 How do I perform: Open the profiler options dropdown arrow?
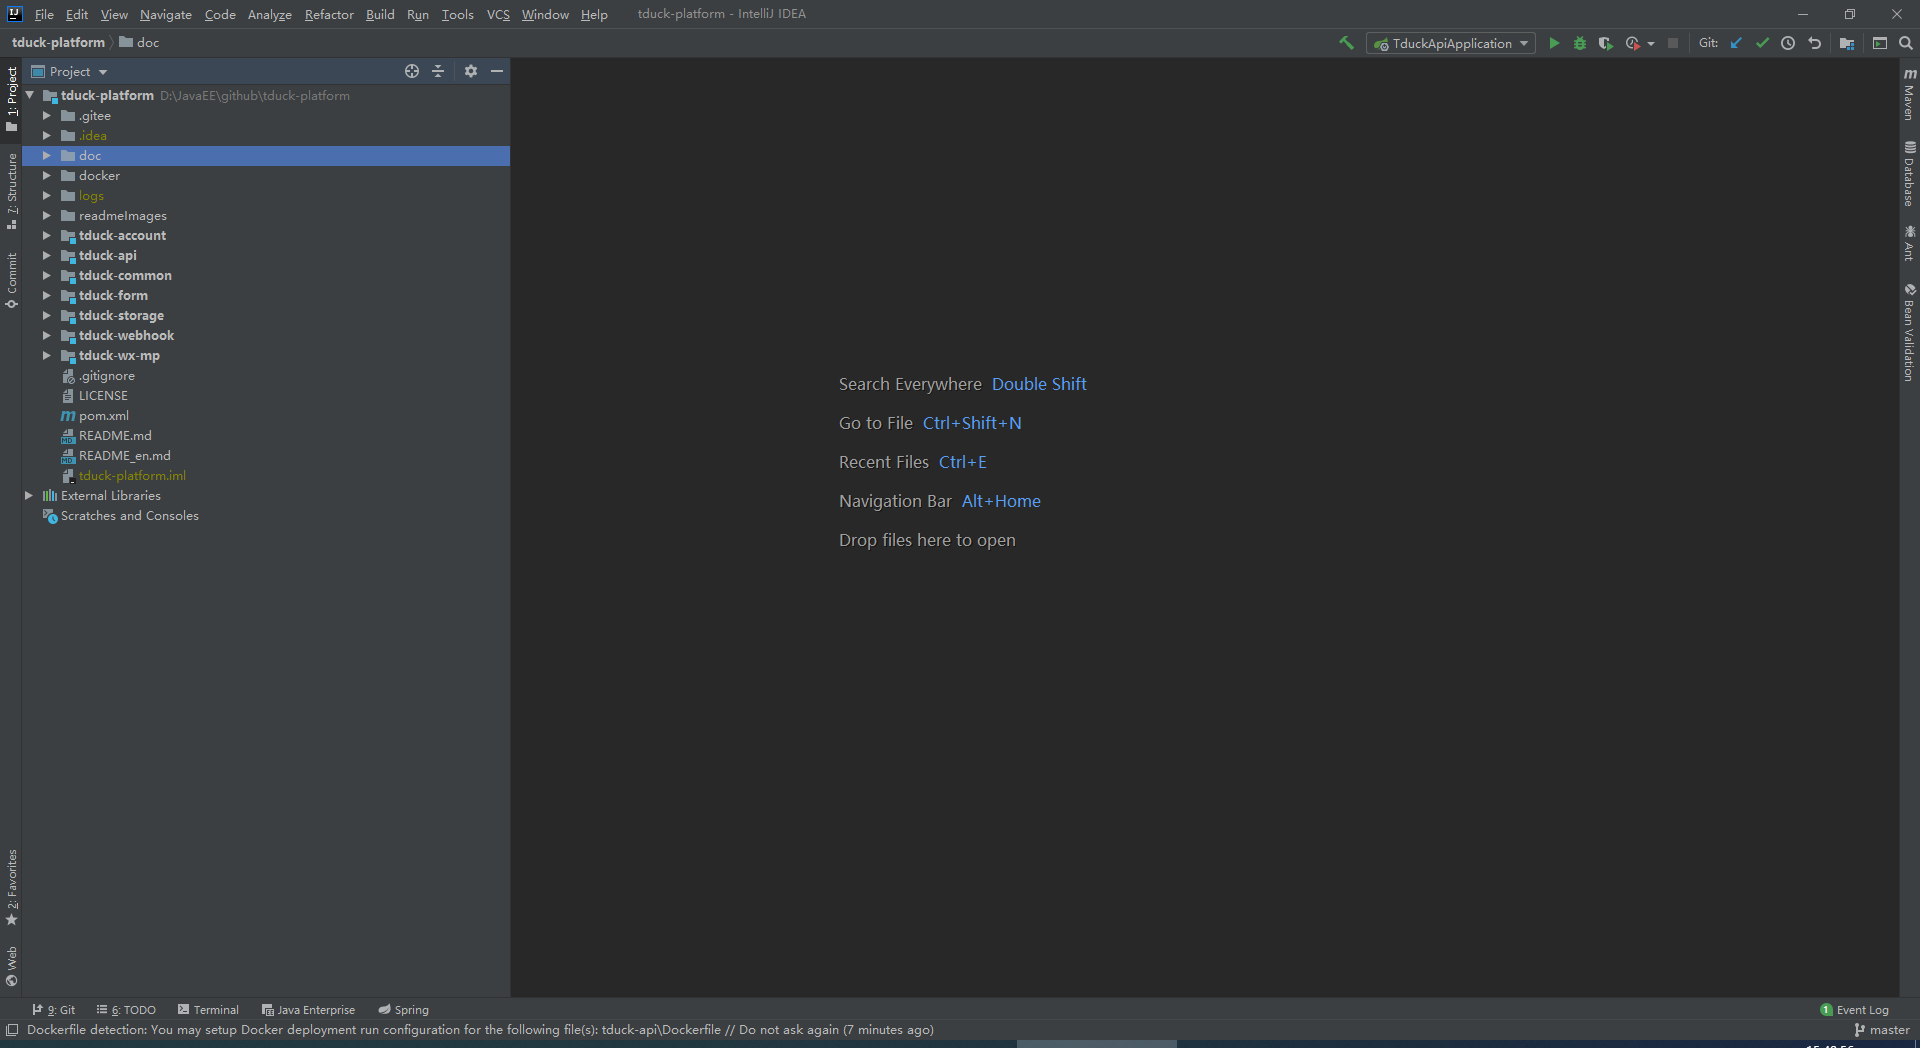tap(1651, 44)
